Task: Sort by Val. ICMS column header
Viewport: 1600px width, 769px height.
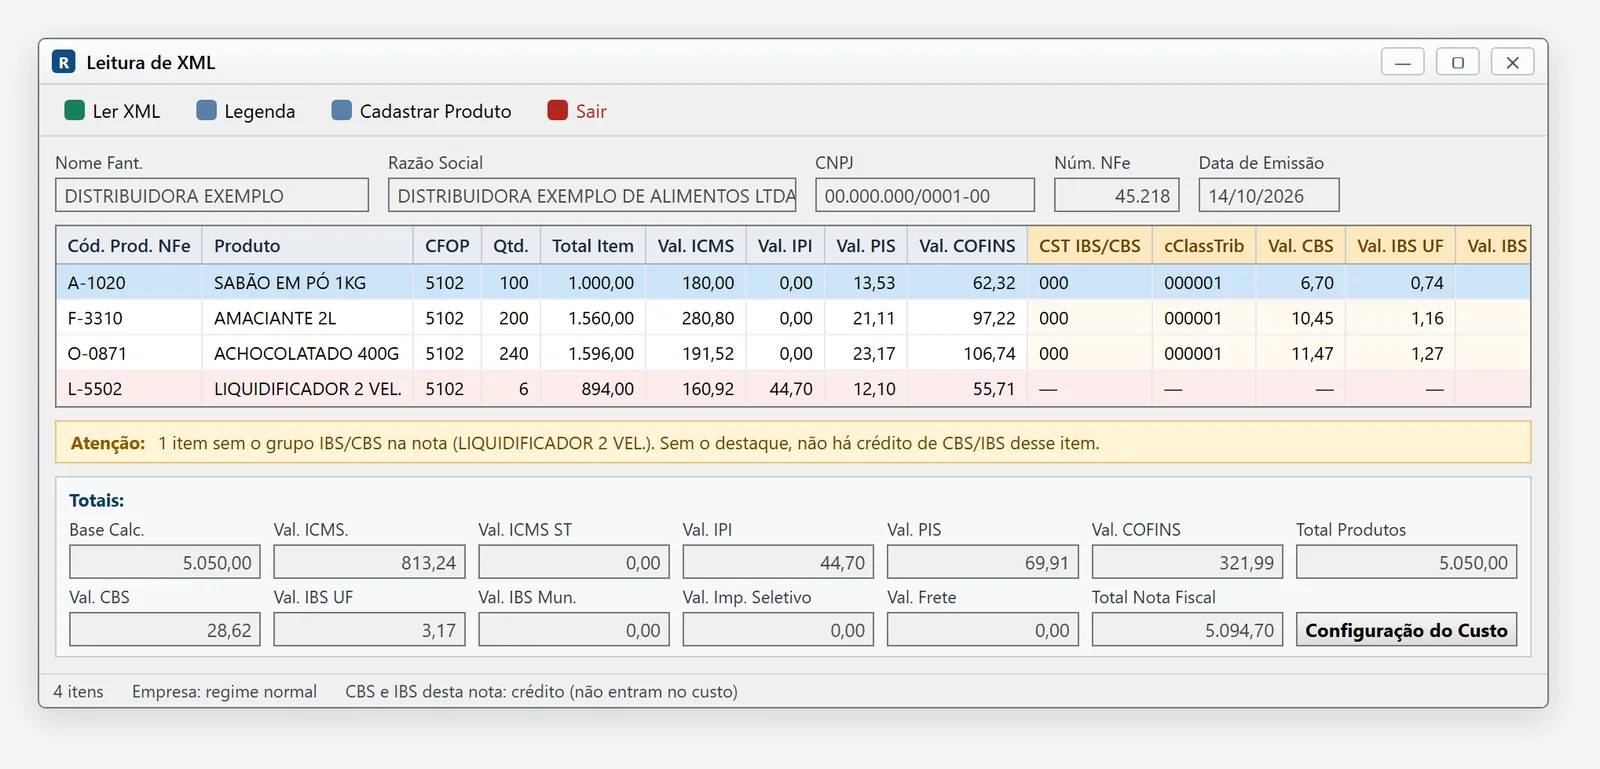Action: [696, 246]
